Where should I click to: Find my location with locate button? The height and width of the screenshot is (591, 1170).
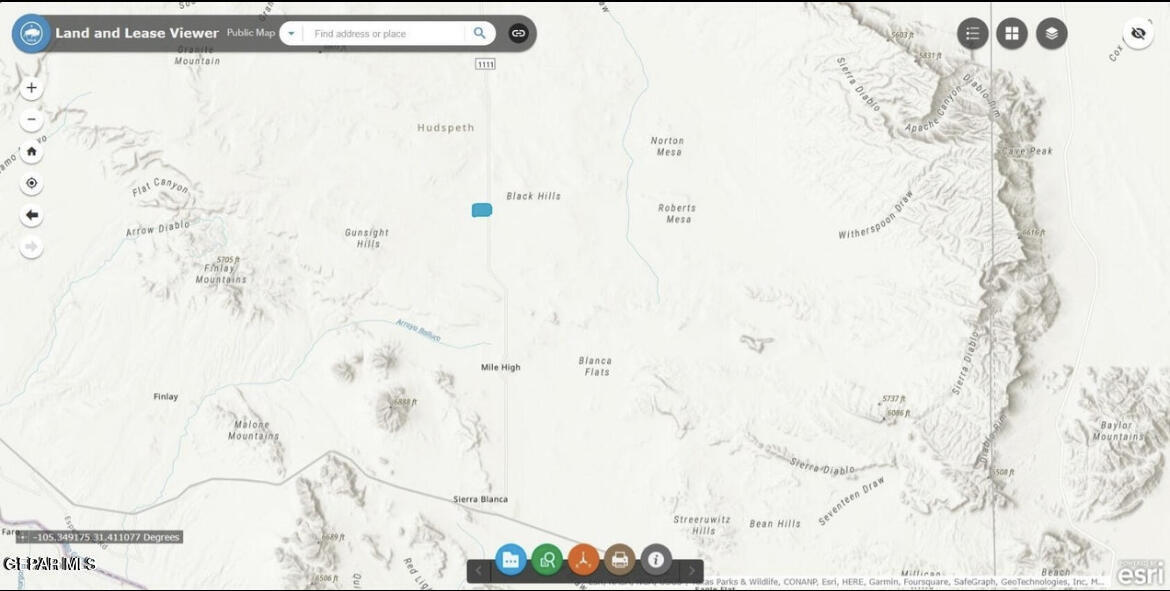tap(32, 184)
